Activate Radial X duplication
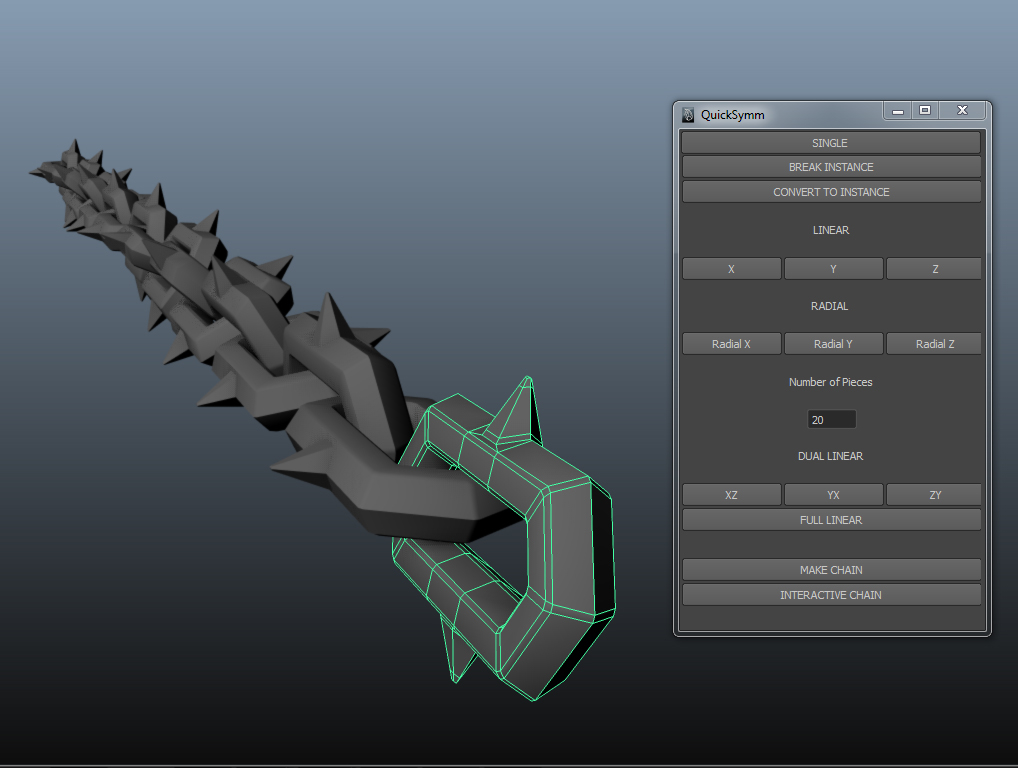The width and height of the screenshot is (1018, 768). pyautogui.click(x=731, y=343)
